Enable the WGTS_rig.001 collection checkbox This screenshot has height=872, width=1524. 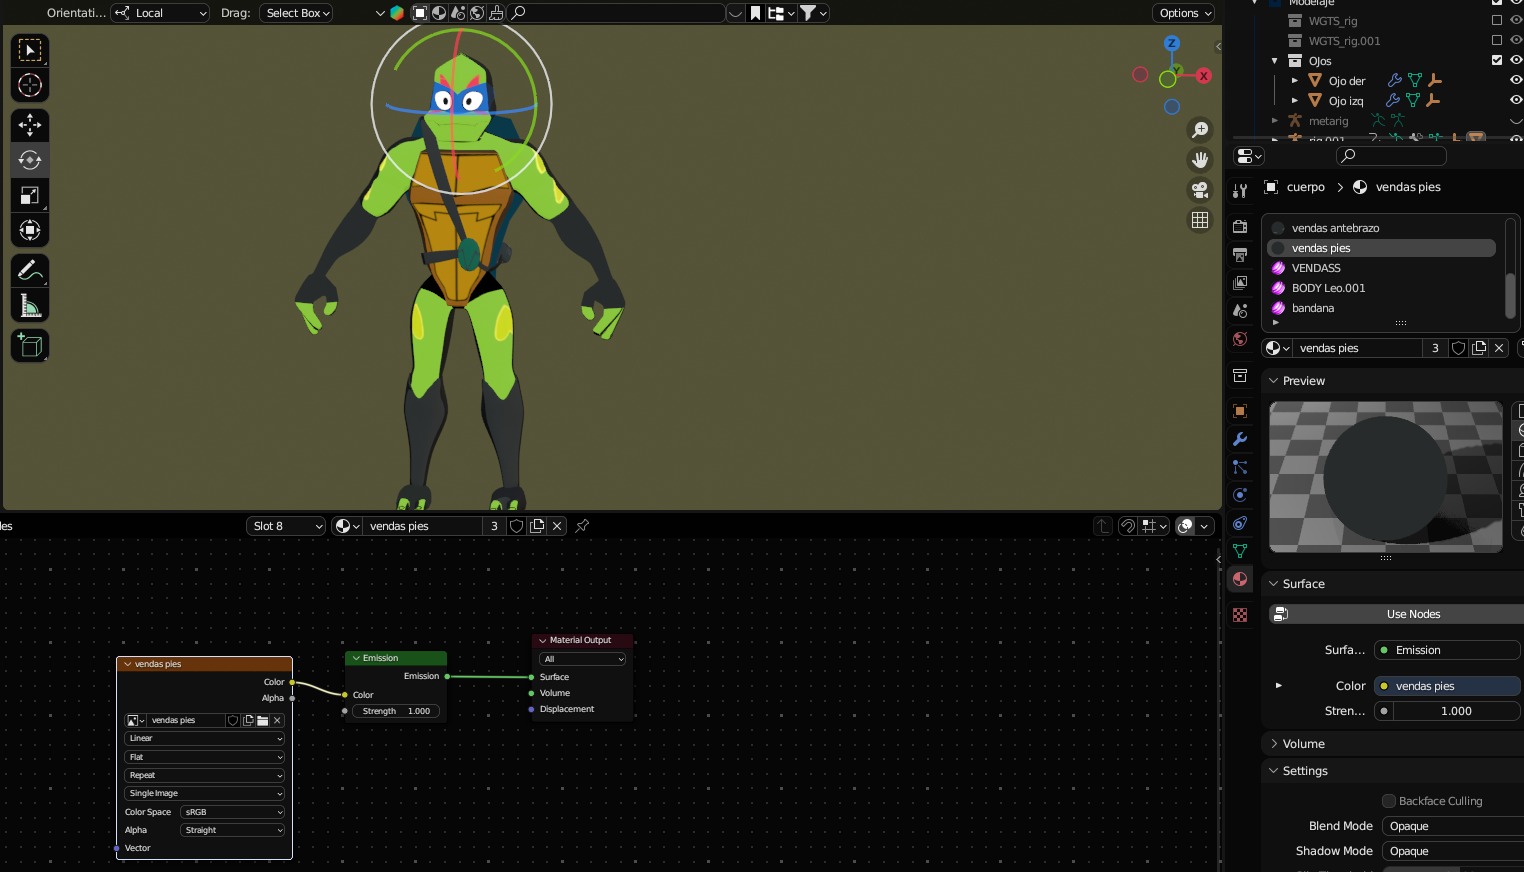click(x=1497, y=41)
